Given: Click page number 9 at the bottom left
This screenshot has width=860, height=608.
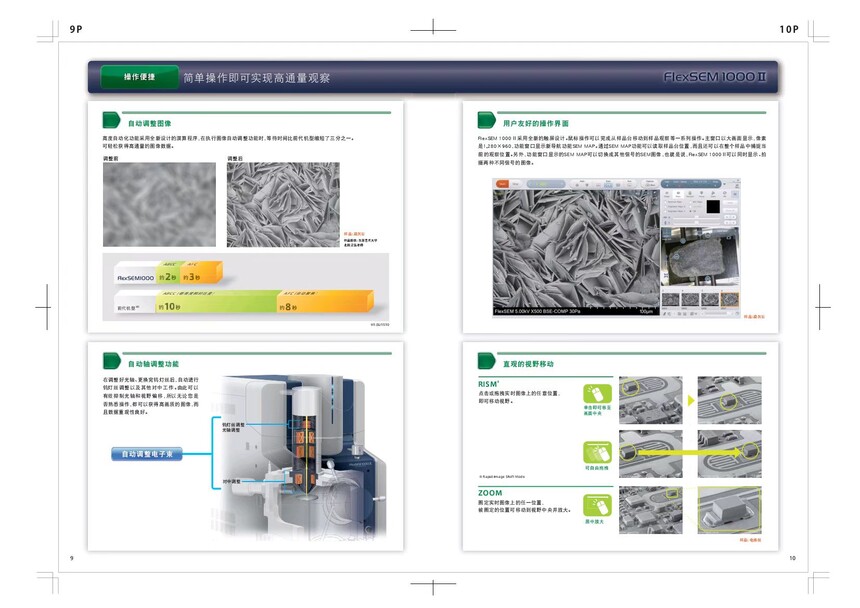Looking at the screenshot, I should pyautogui.click(x=71, y=558).
